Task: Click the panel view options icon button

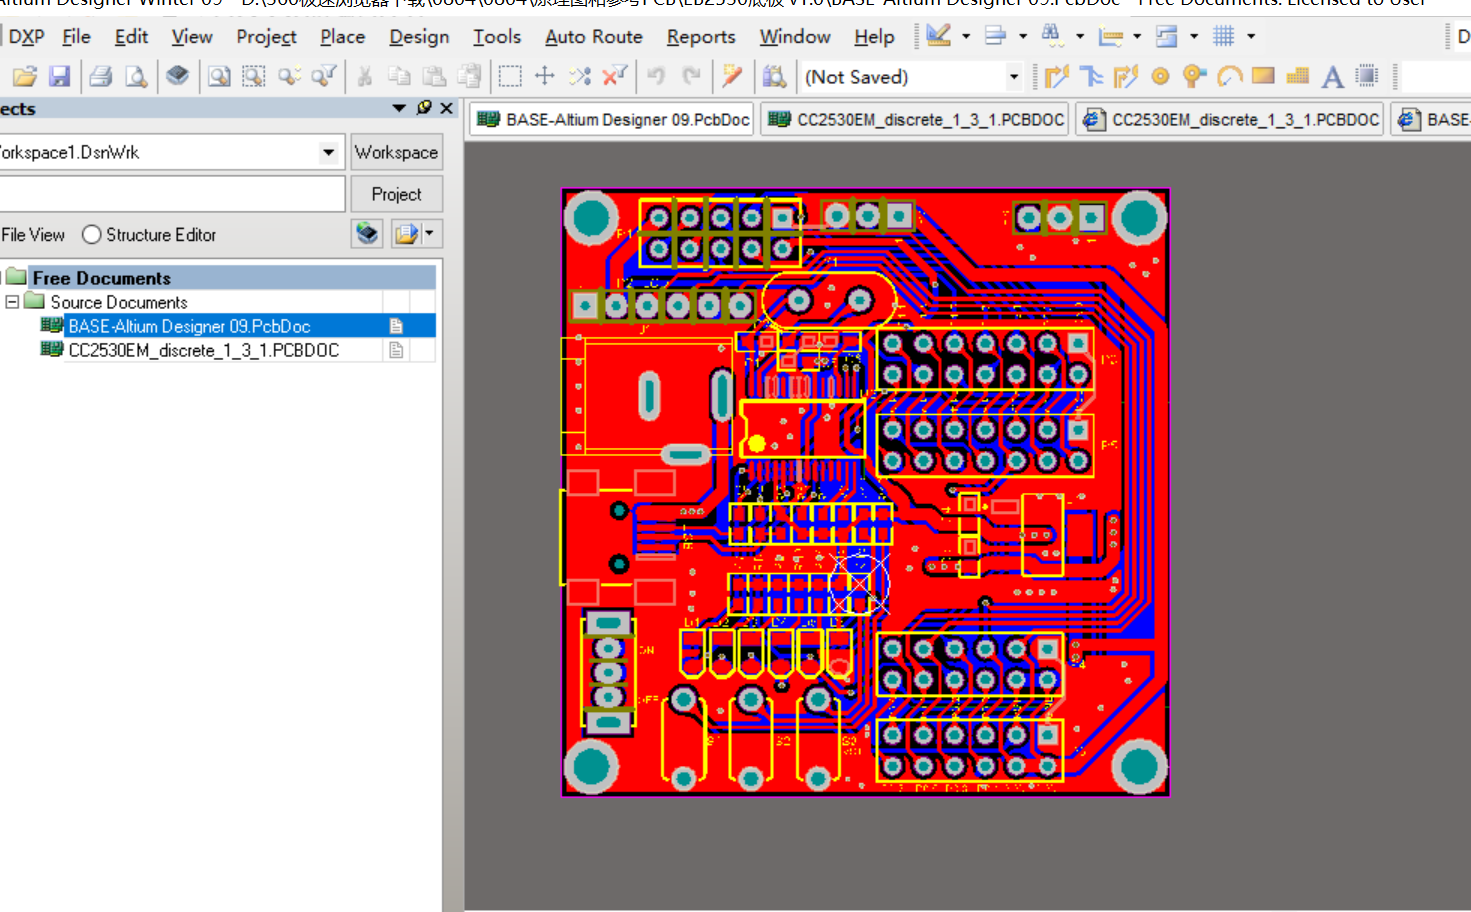Action: [368, 234]
